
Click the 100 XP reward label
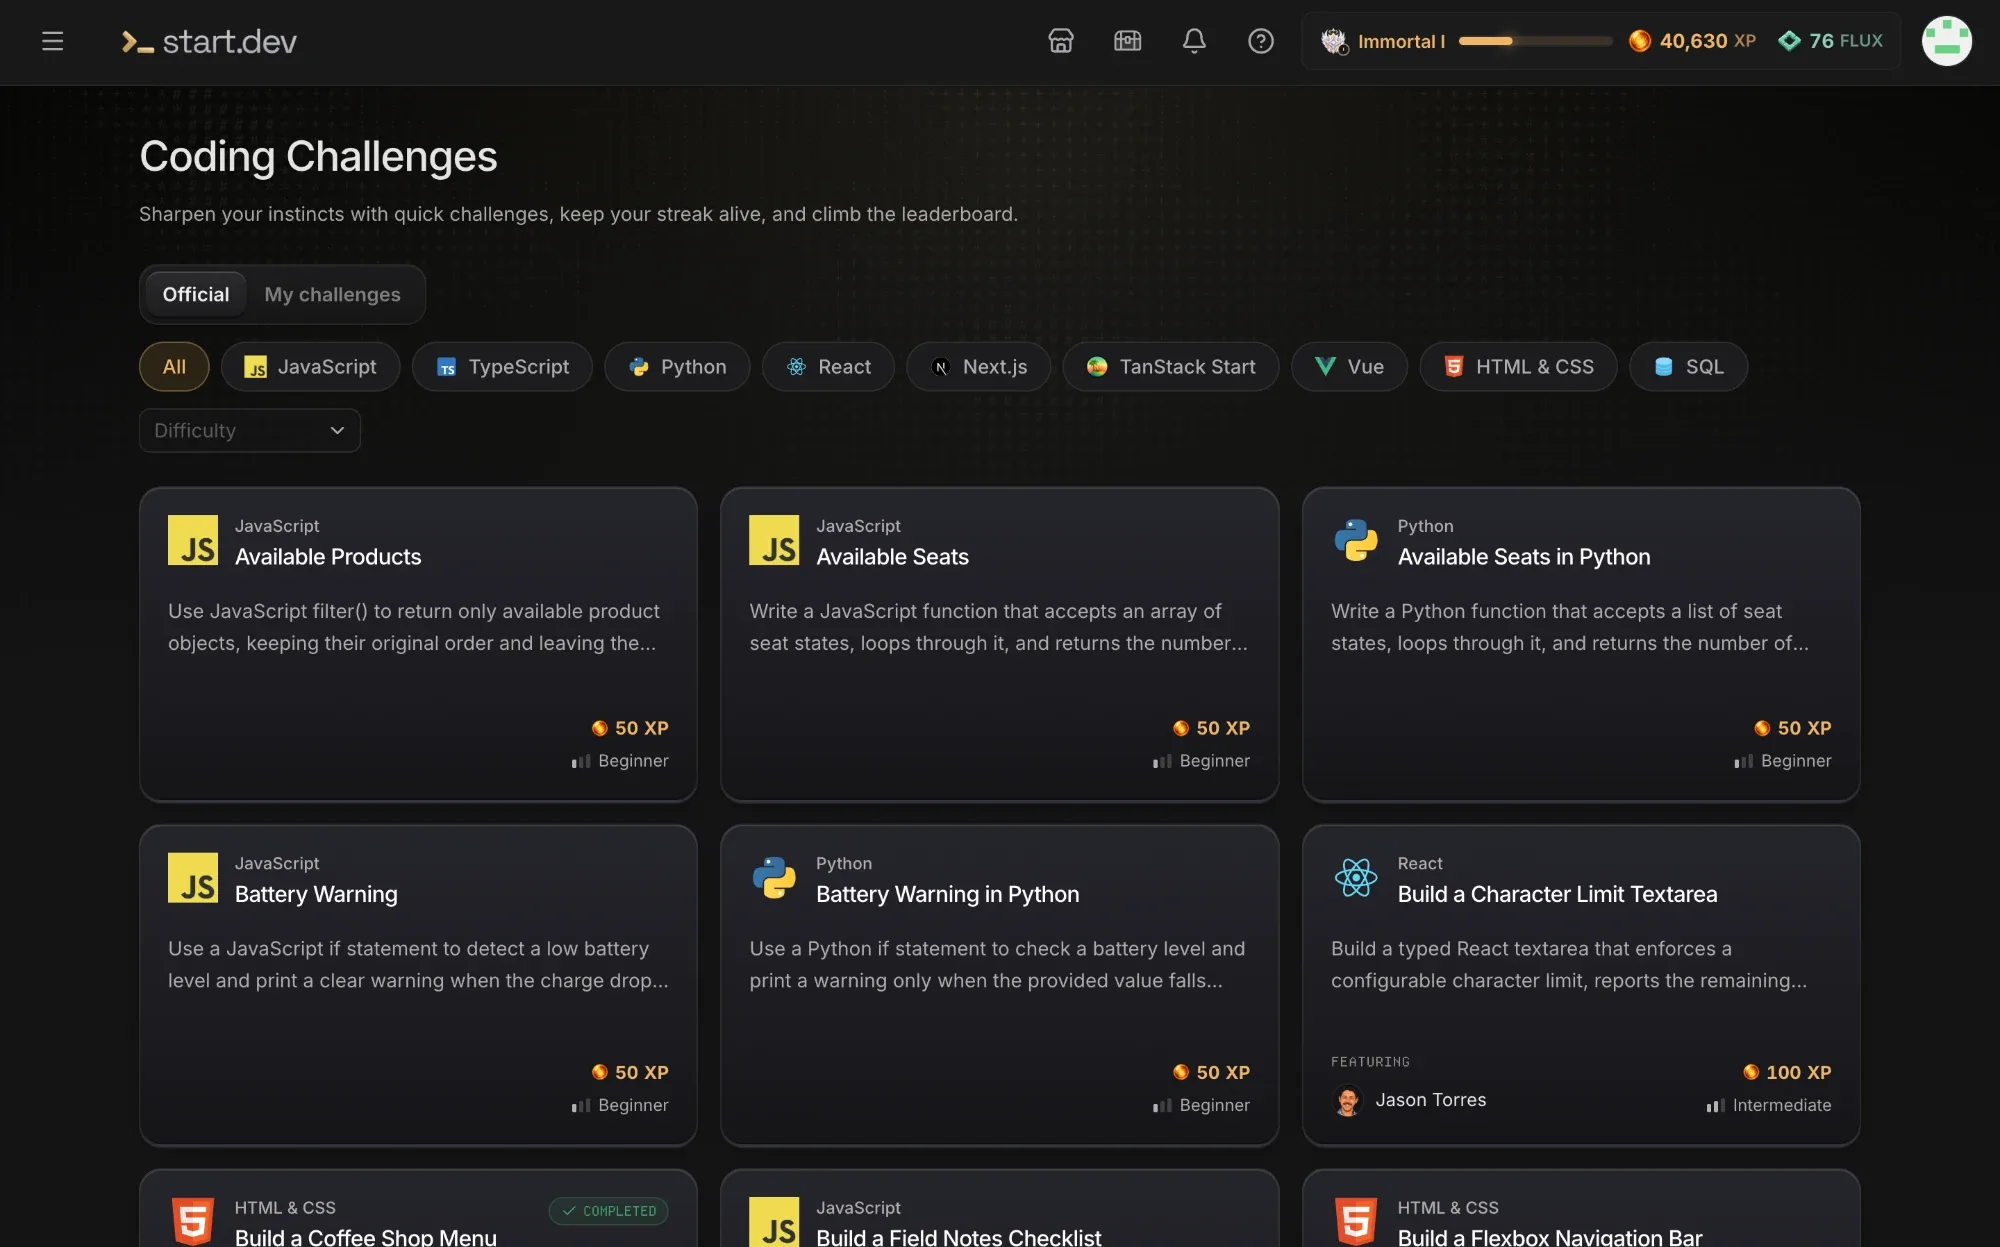pyautogui.click(x=1787, y=1072)
